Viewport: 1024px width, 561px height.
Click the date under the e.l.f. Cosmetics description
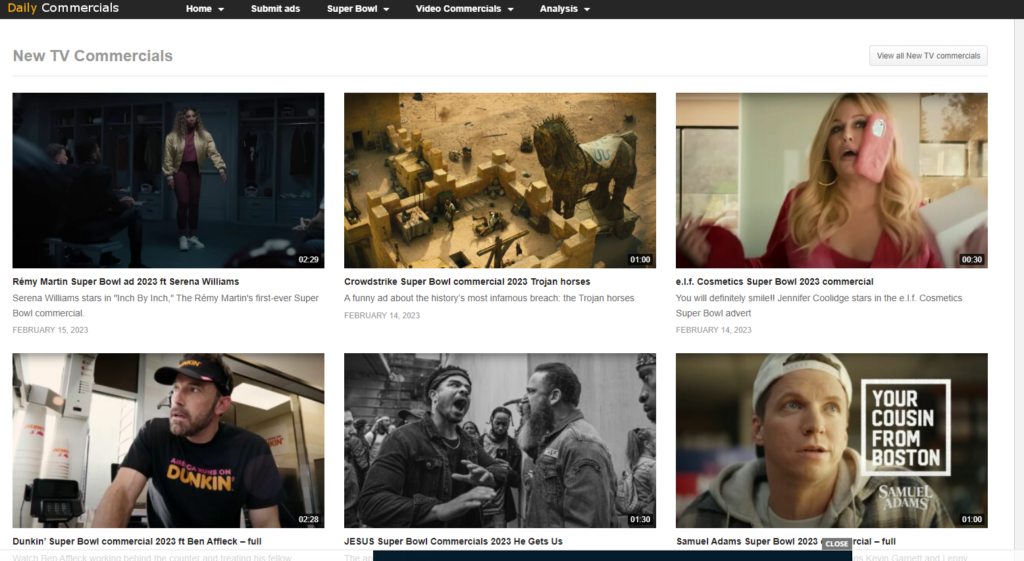click(714, 330)
